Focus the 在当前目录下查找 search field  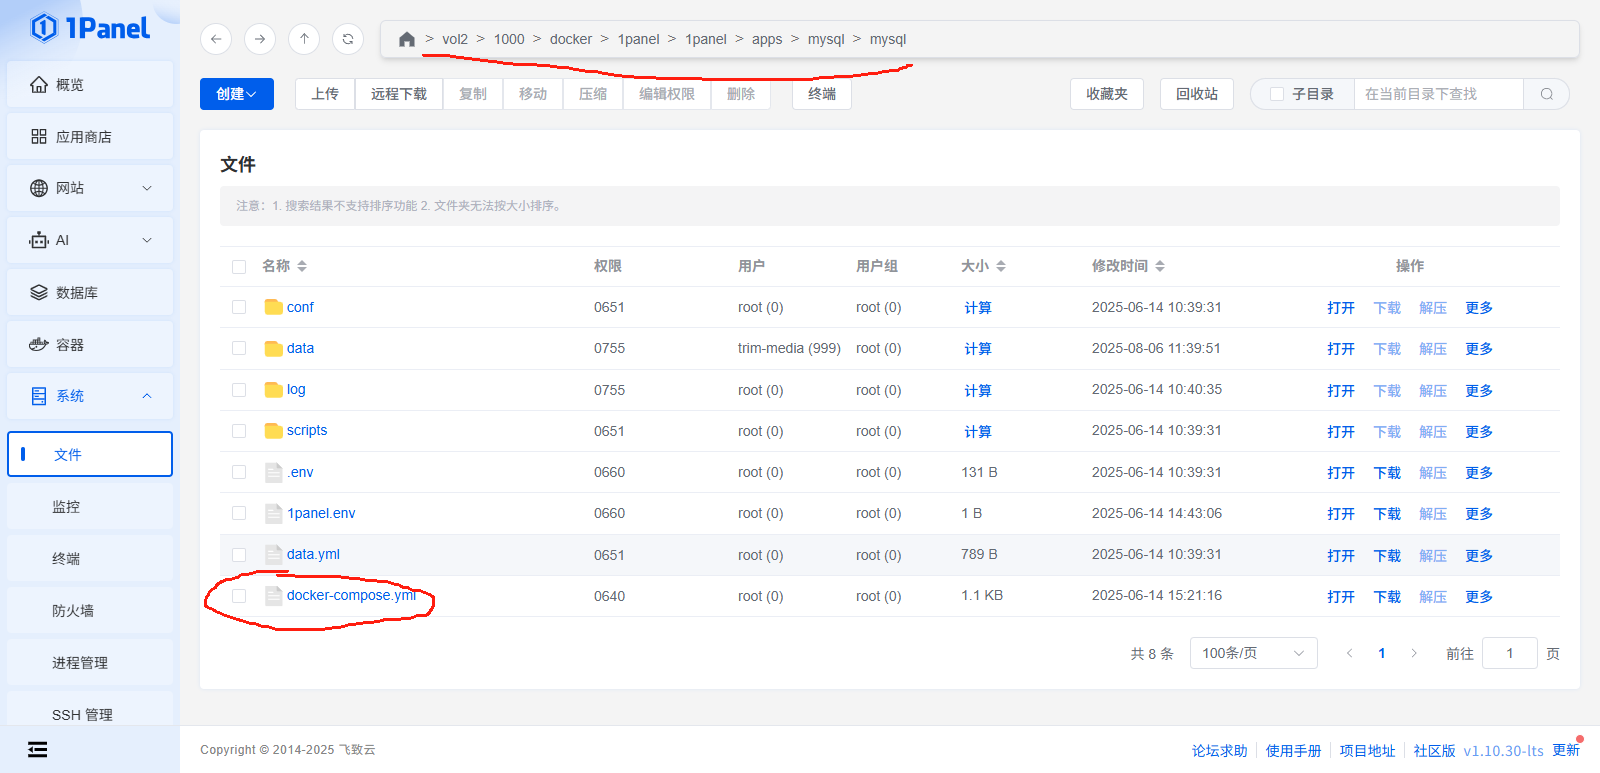(1438, 94)
